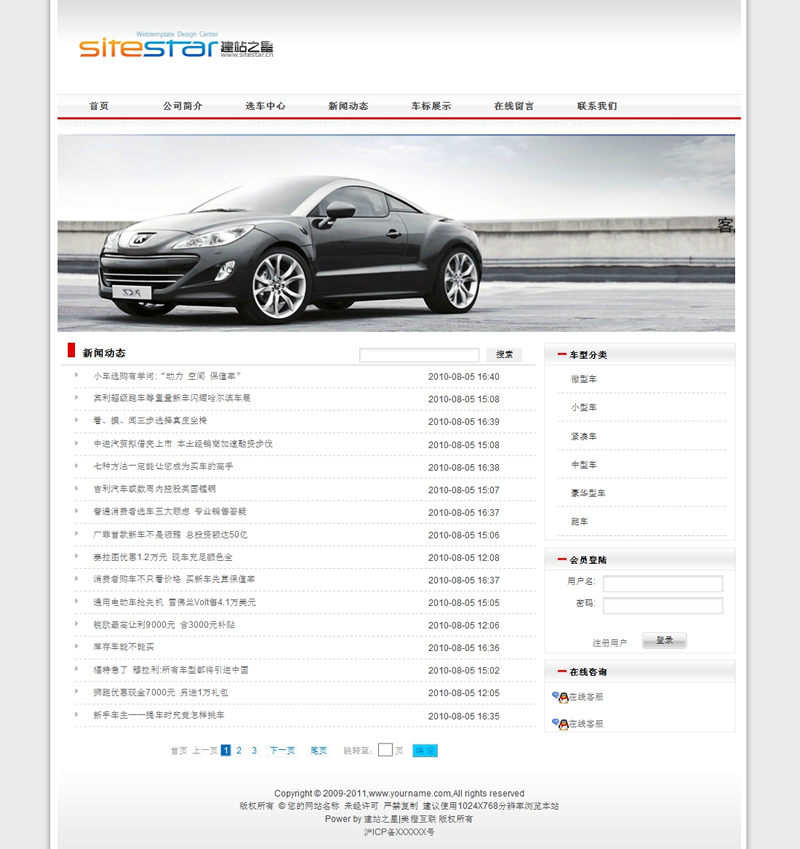Open the 注册用户 registration link
The image size is (800, 849).
[609, 643]
